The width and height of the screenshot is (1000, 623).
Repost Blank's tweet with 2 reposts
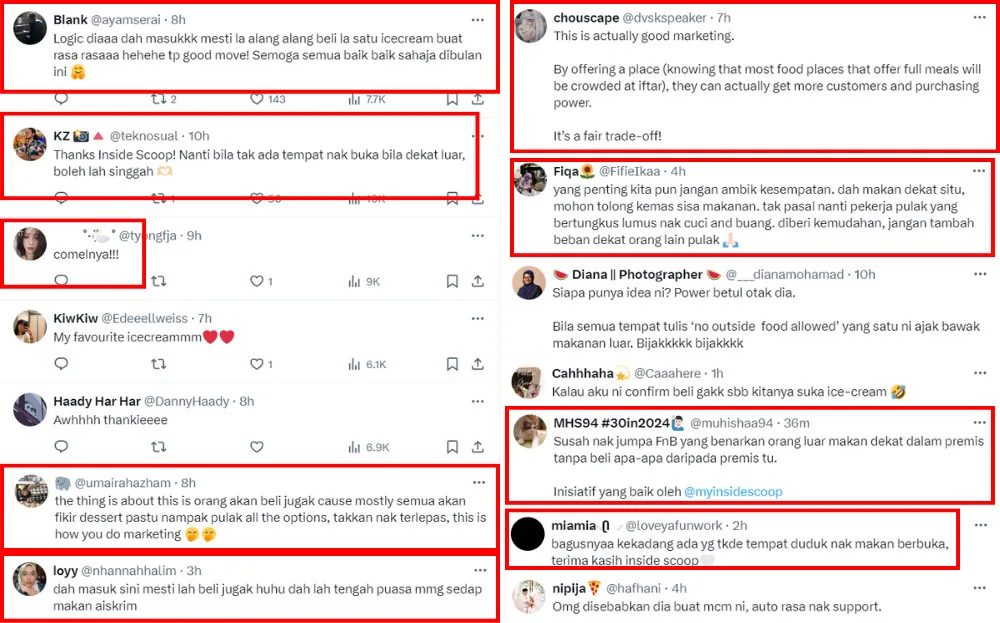pyautogui.click(x=158, y=99)
